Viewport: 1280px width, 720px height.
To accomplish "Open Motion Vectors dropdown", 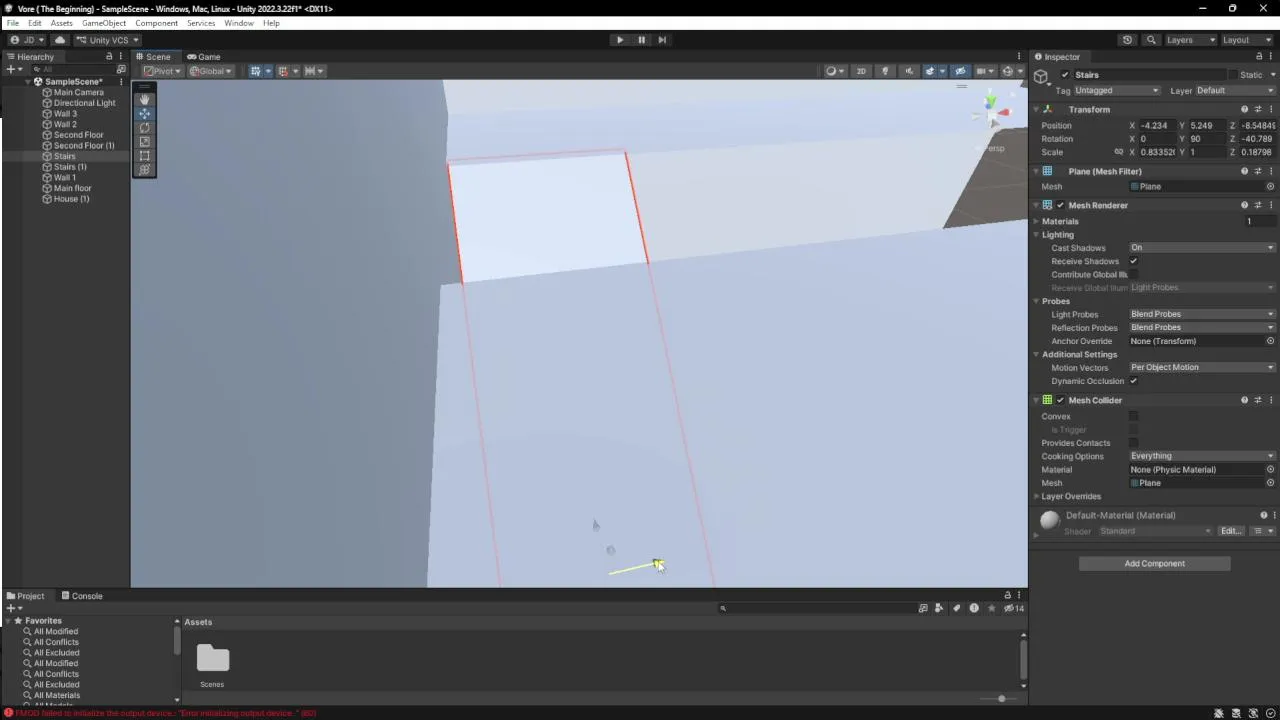I will pyautogui.click(x=1202, y=367).
